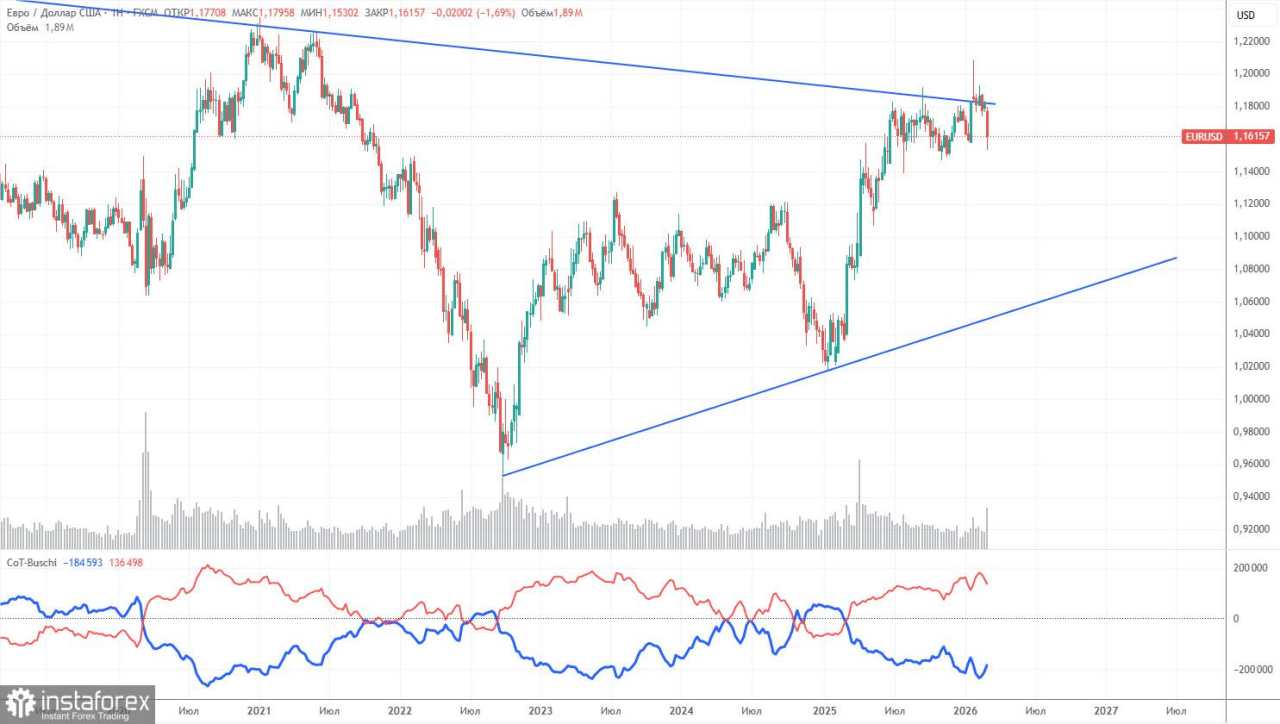
Task: Click the 0,98000 price axis label
Action: click(1254, 432)
